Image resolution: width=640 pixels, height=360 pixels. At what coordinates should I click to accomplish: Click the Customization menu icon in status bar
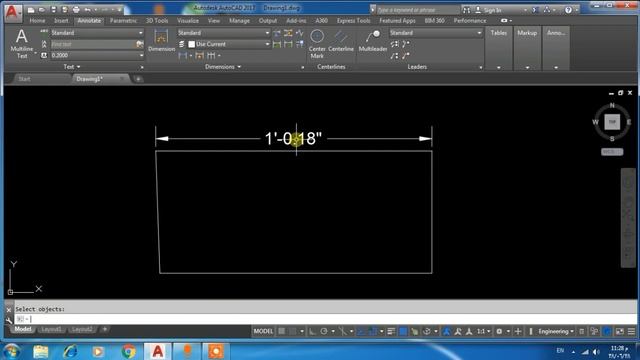(631, 331)
